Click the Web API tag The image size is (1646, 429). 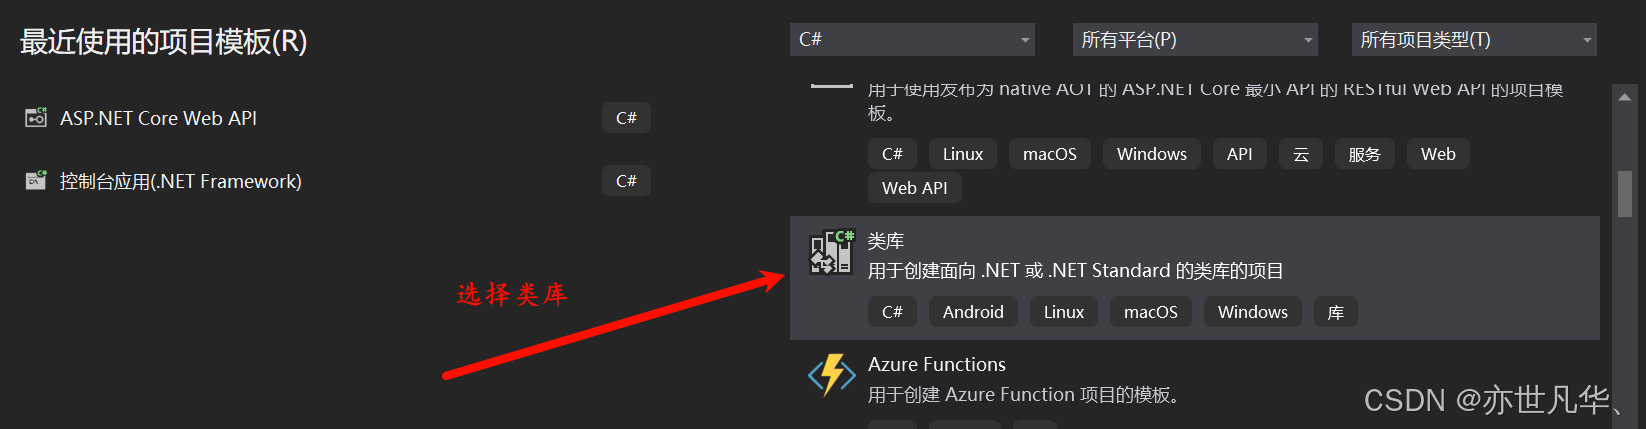914,188
